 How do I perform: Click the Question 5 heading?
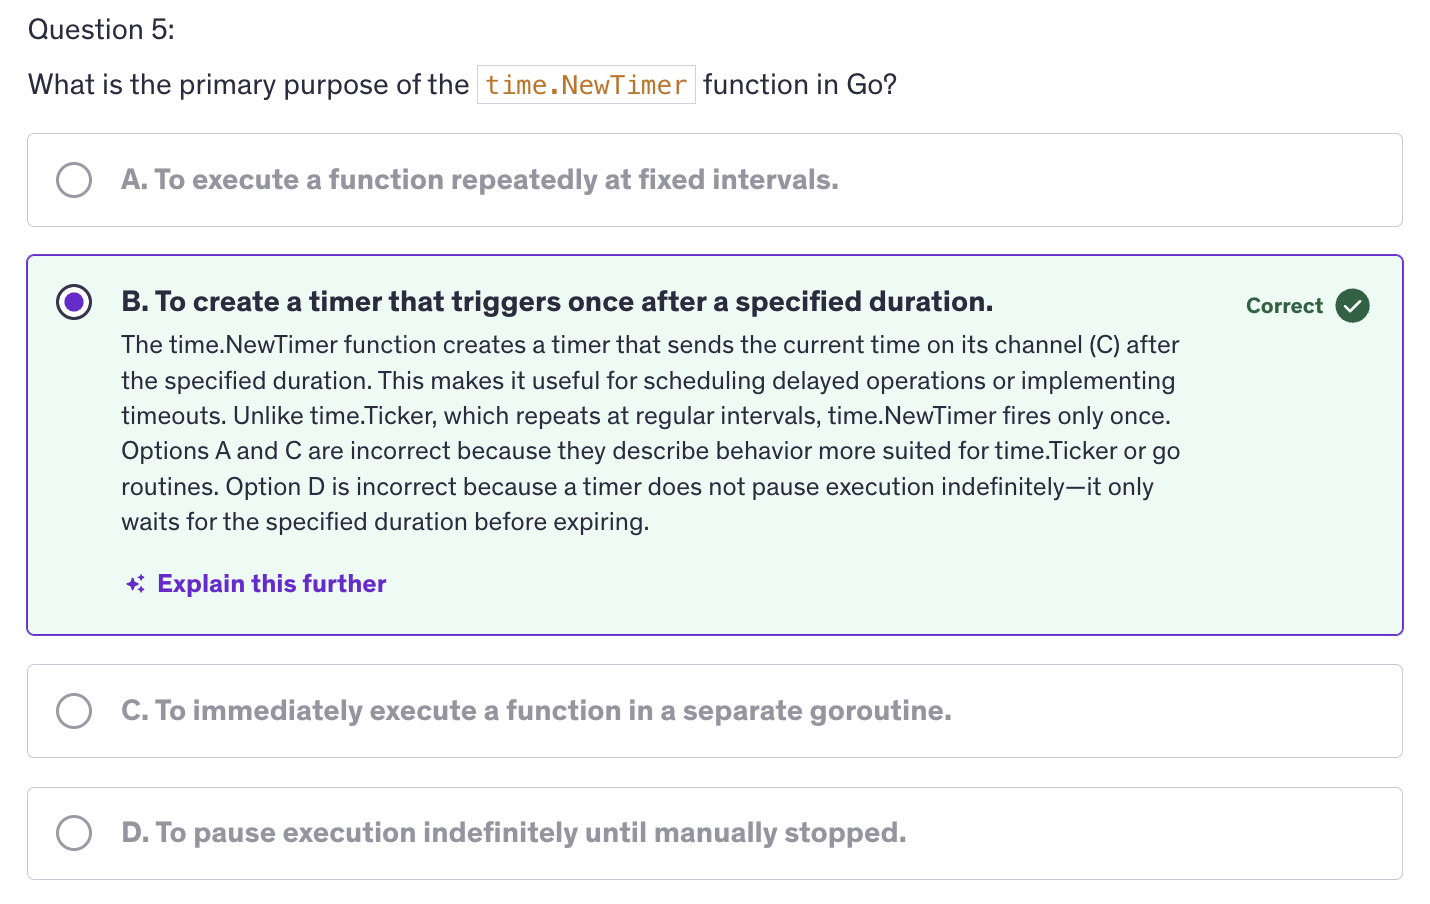coord(100,29)
